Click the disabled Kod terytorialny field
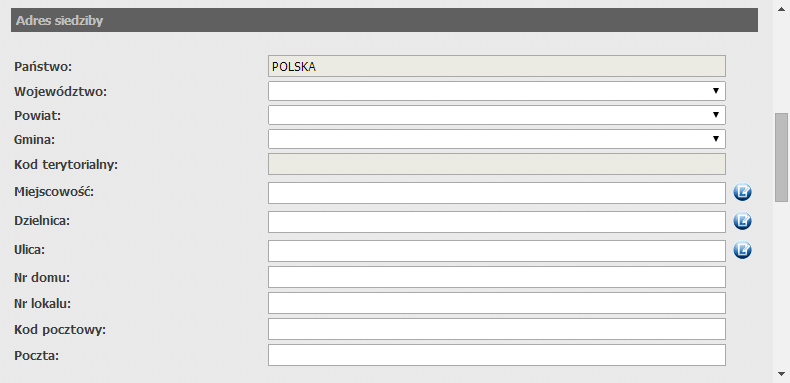Viewport: 790px width, 383px height. tap(497, 164)
